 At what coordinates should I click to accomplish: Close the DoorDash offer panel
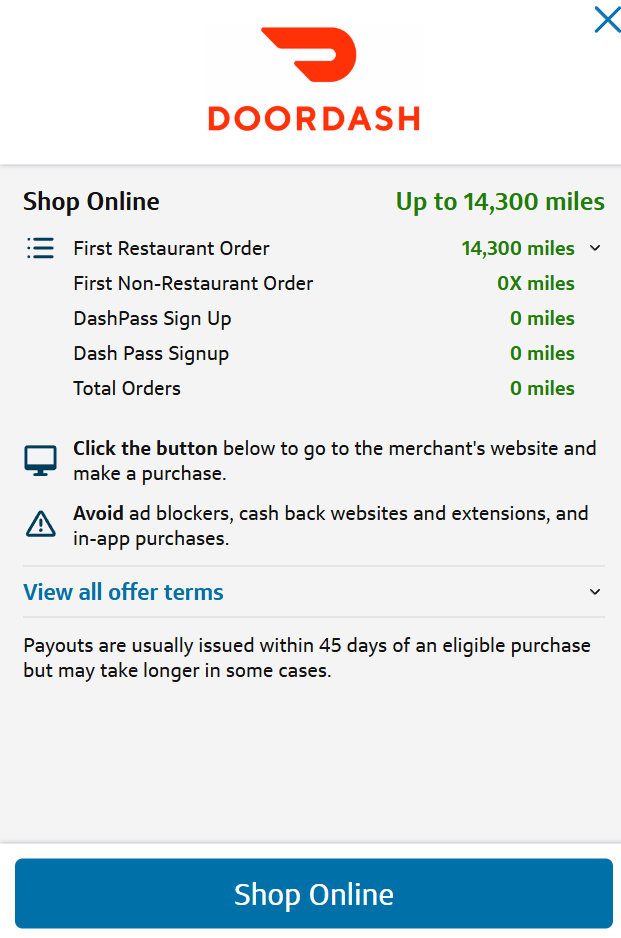click(606, 20)
